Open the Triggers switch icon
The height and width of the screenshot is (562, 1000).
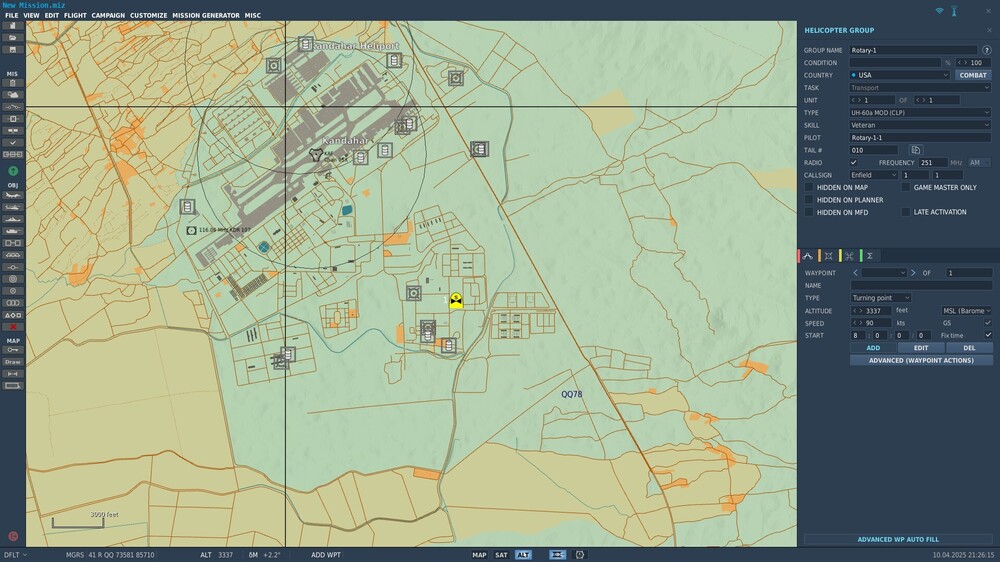12,107
